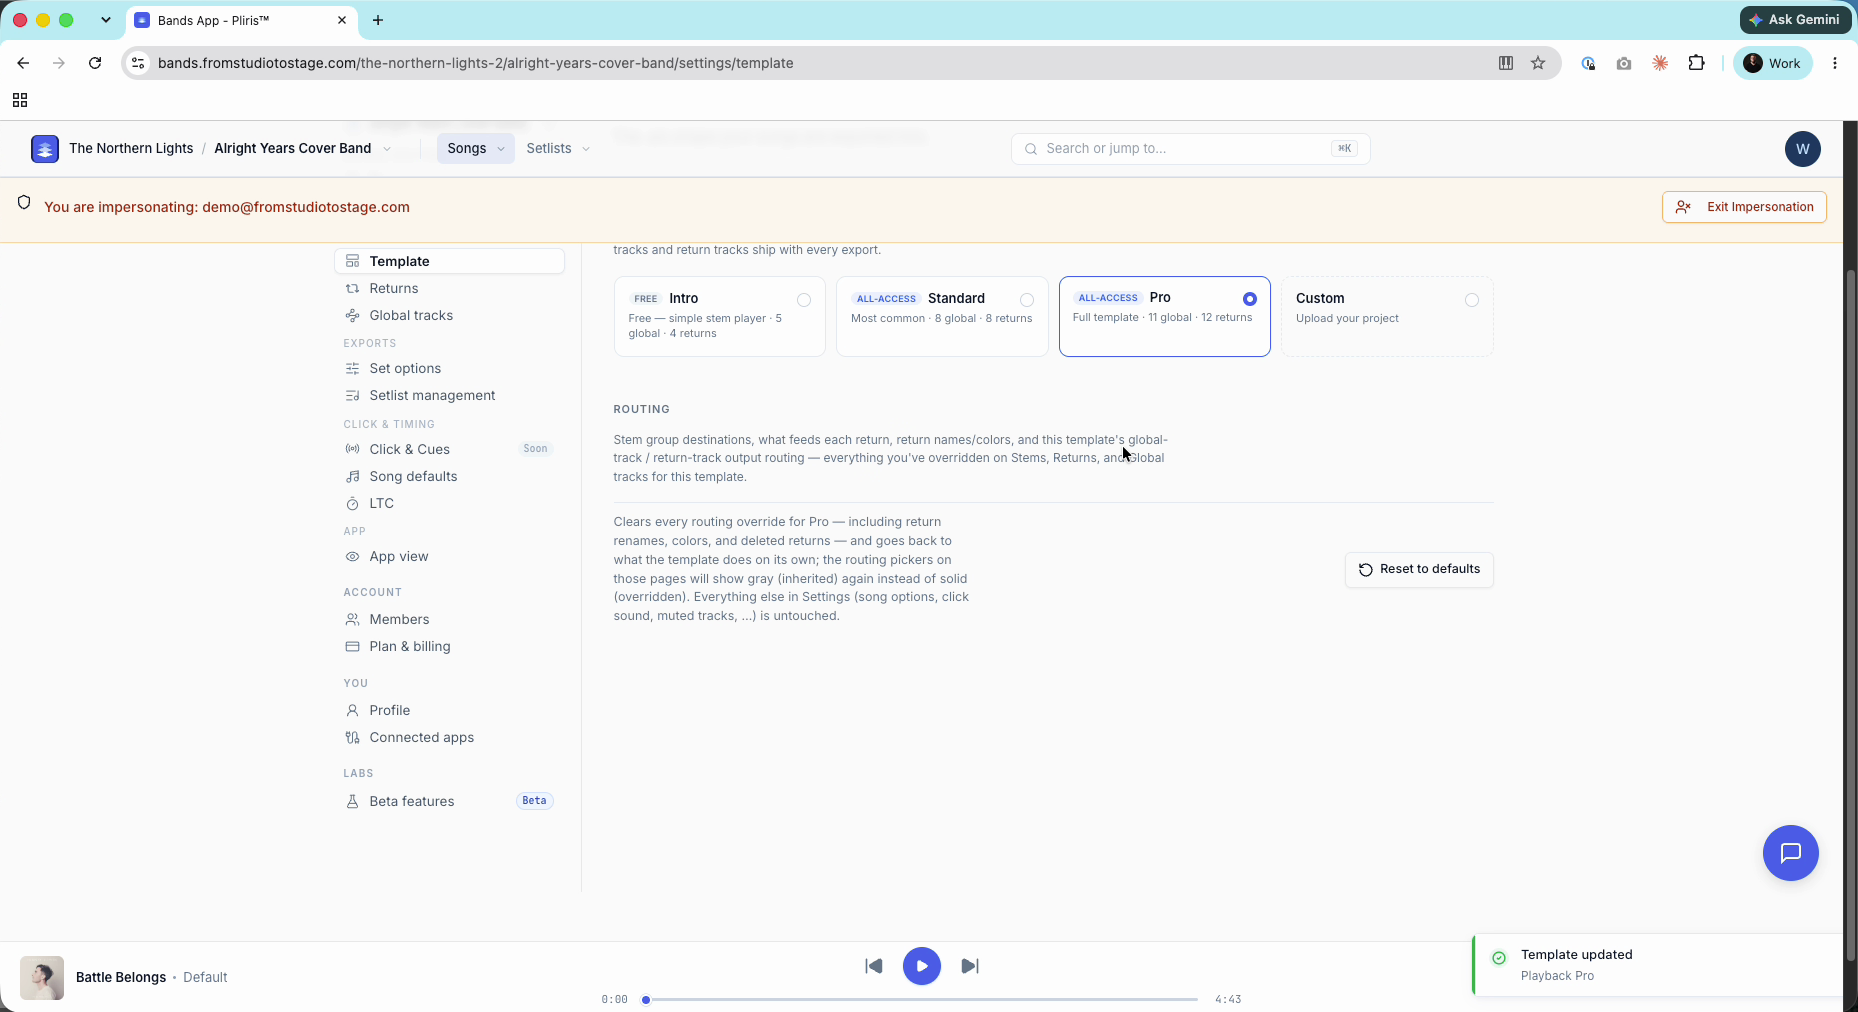Image resolution: width=1858 pixels, height=1012 pixels.
Task: Click the Battle Belongs album thumbnail
Action: tap(42, 977)
